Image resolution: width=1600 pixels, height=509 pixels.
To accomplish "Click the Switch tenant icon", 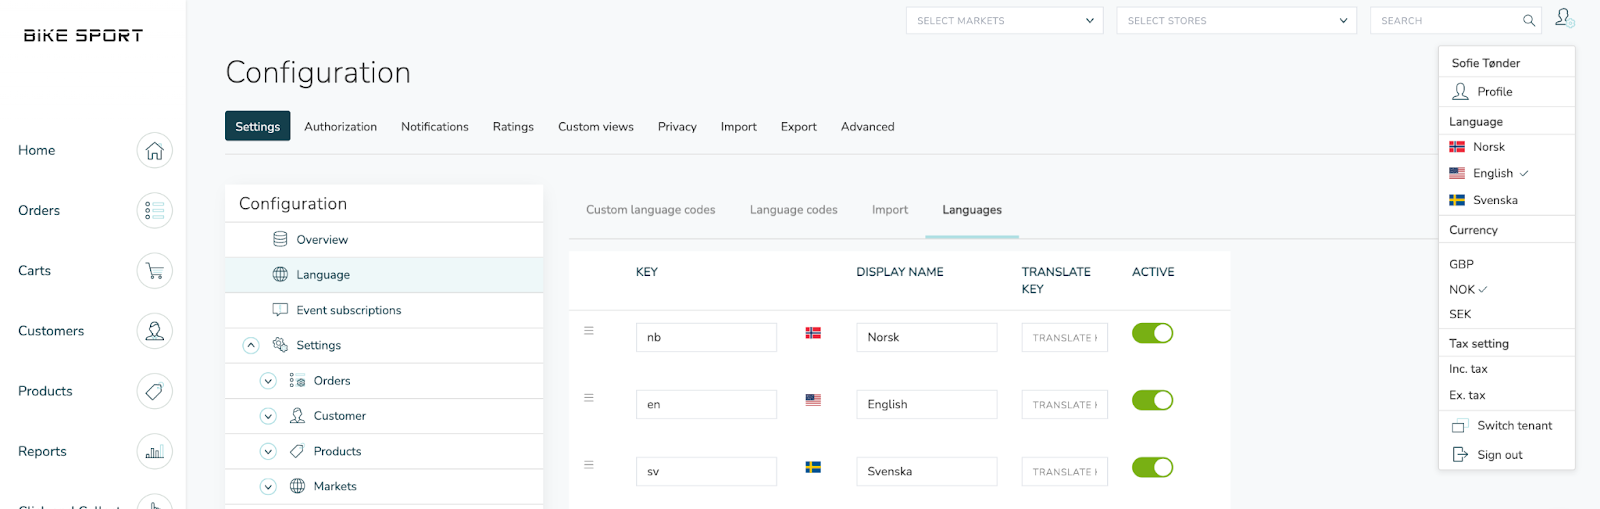I will [1460, 426].
